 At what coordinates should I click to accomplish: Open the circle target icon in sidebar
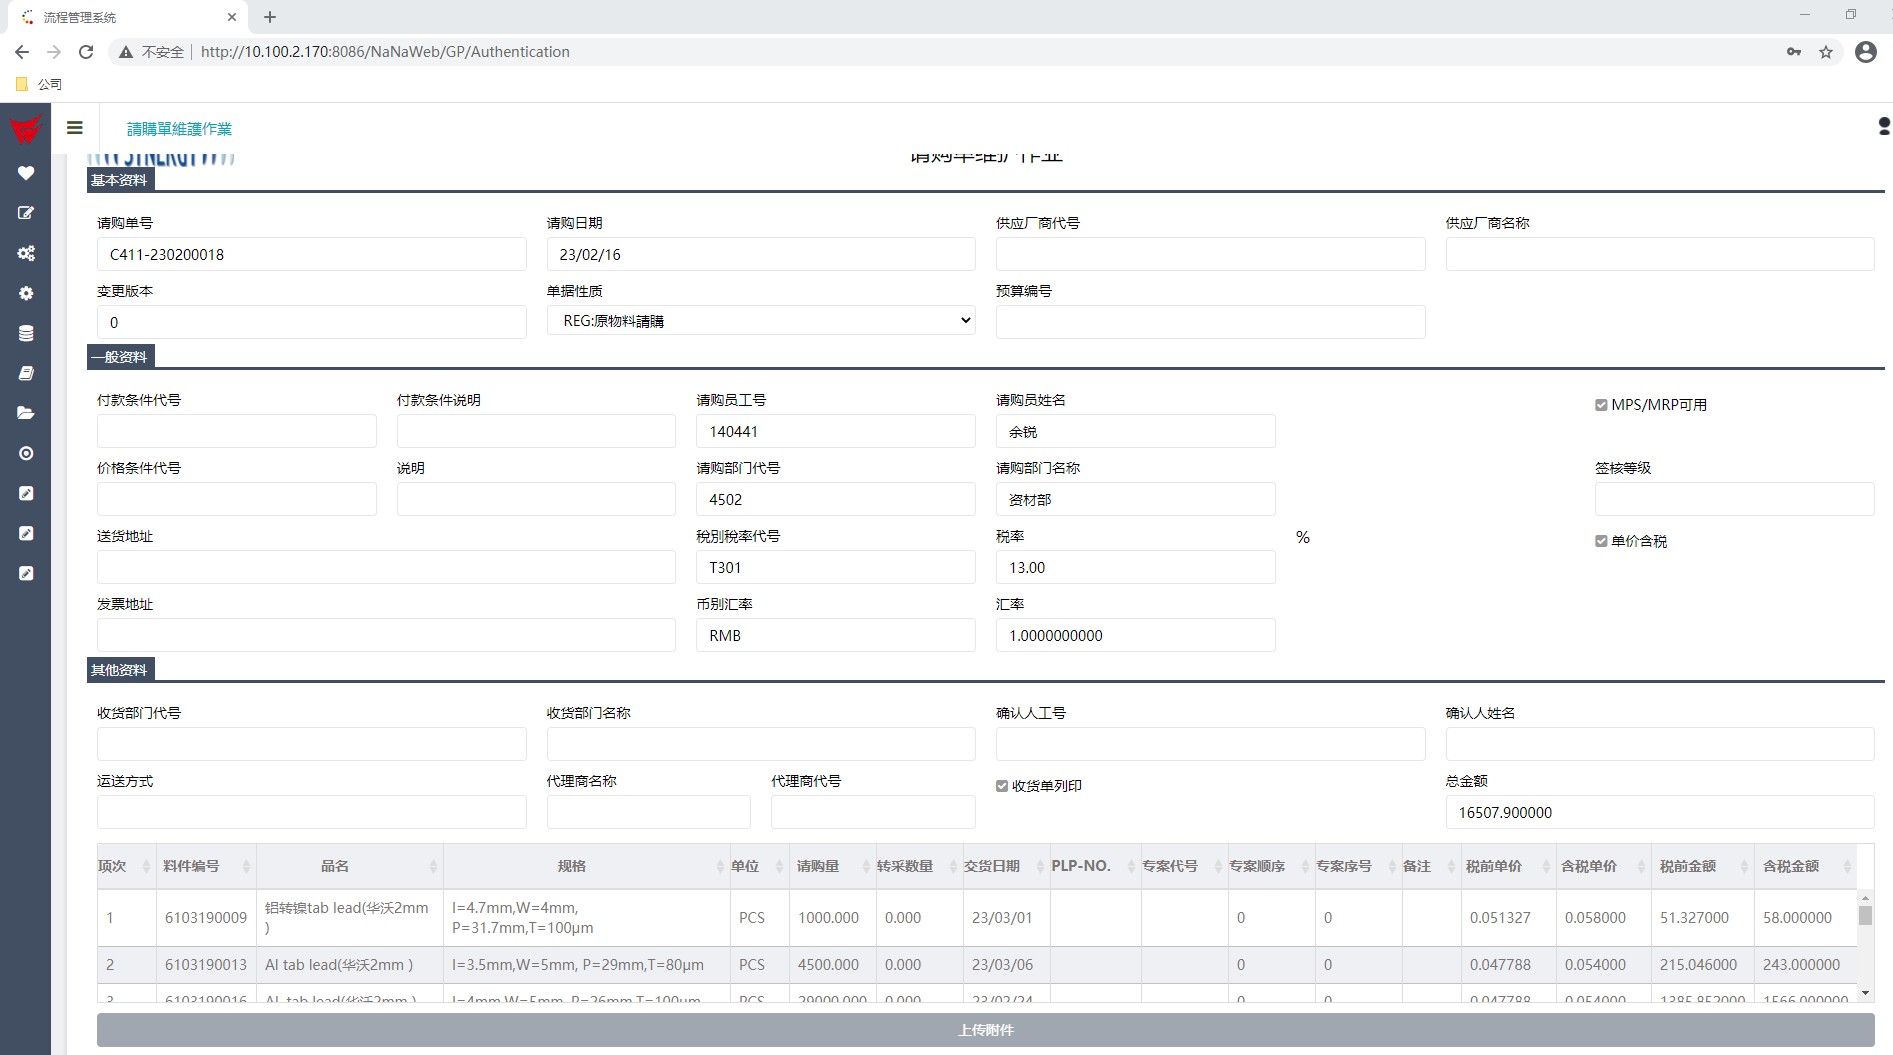pos(26,453)
